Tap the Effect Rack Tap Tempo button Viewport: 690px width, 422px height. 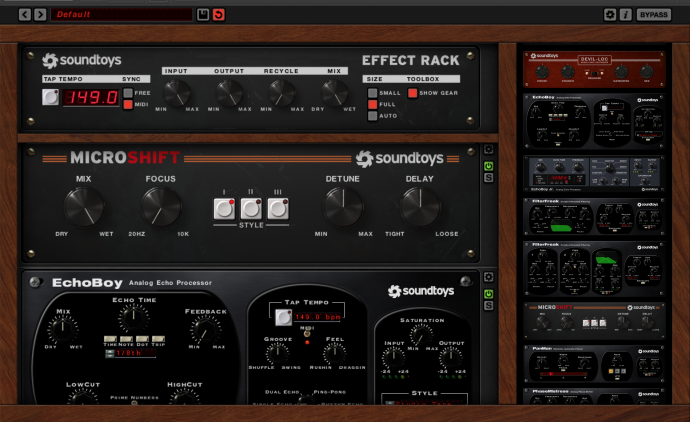tap(50, 97)
